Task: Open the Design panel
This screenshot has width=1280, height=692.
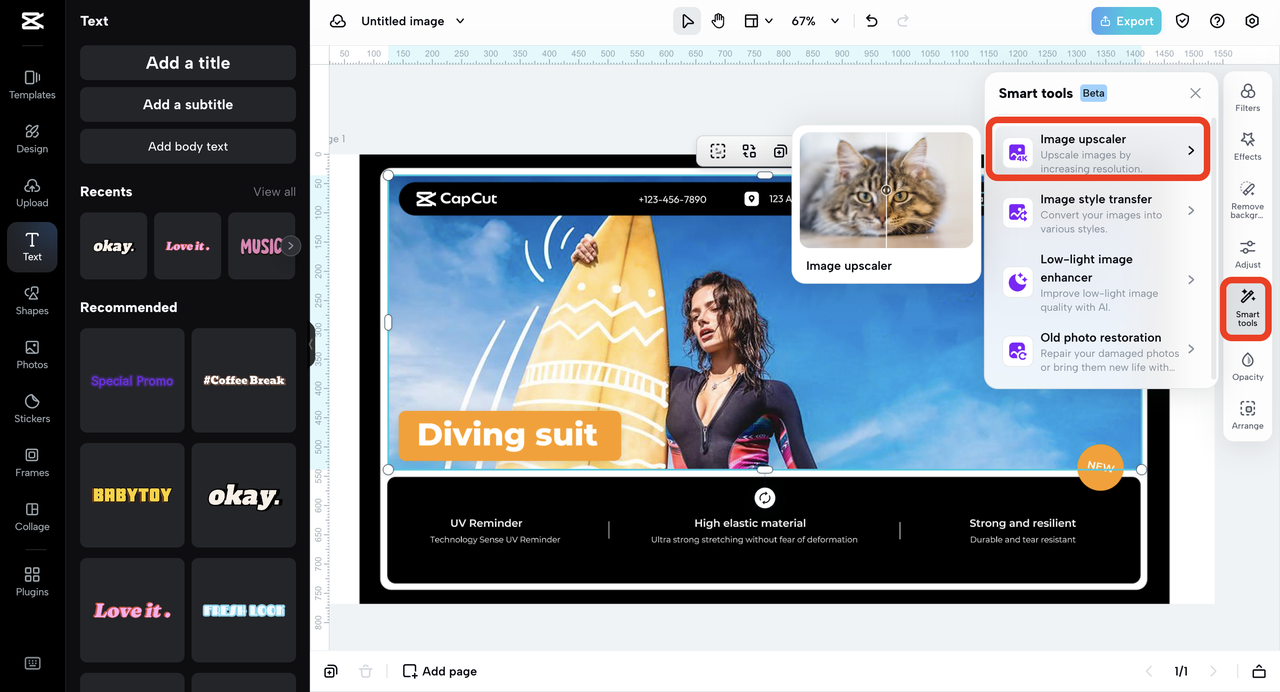Action: [32, 138]
